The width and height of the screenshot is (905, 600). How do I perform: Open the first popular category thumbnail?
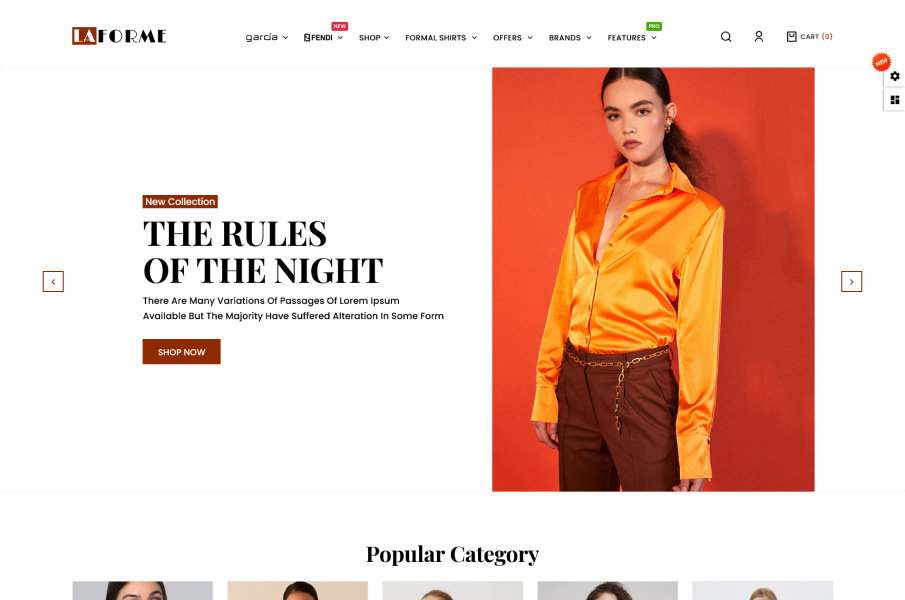[143, 590]
